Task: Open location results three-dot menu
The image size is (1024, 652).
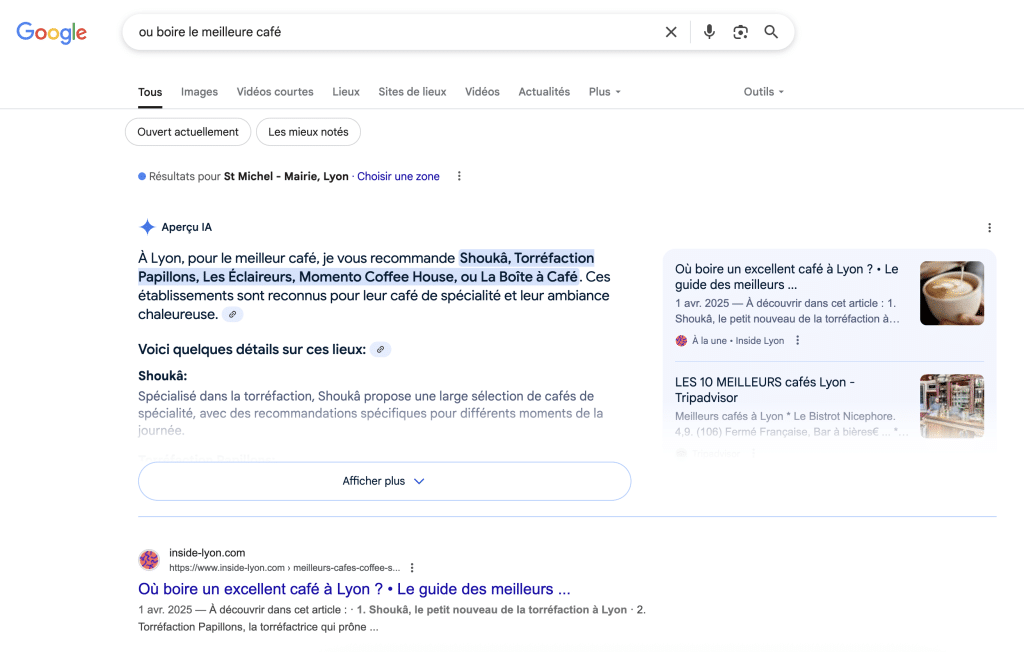Action: (x=459, y=176)
